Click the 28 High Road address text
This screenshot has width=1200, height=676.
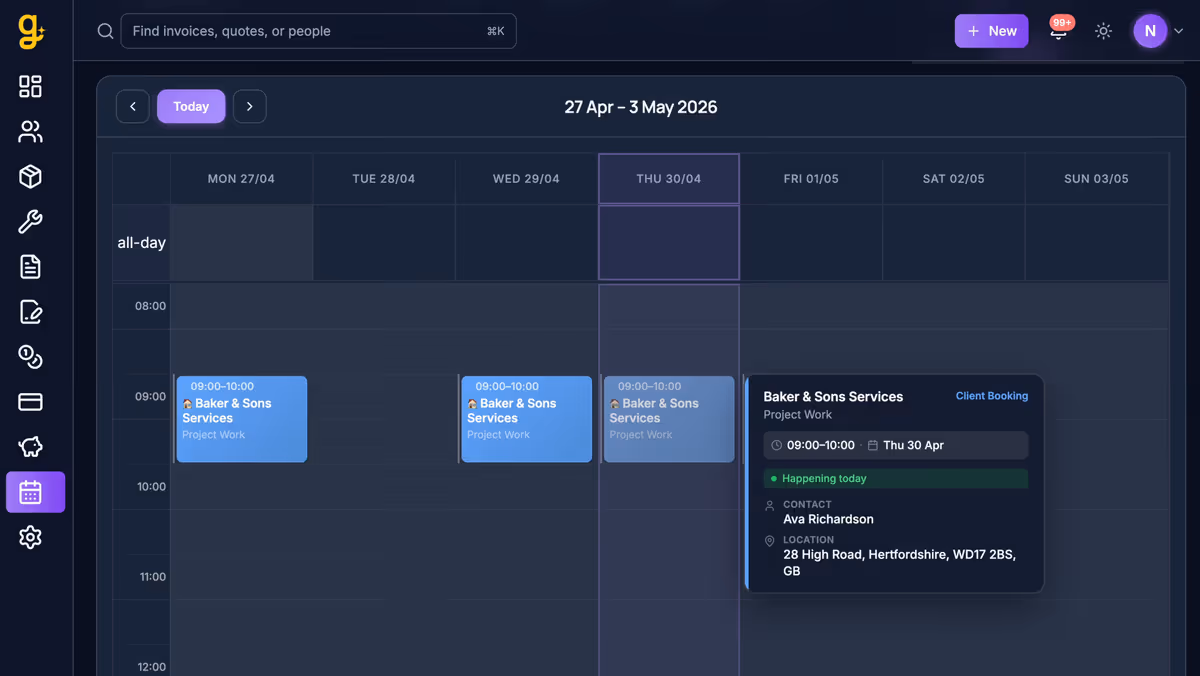(900, 563)
